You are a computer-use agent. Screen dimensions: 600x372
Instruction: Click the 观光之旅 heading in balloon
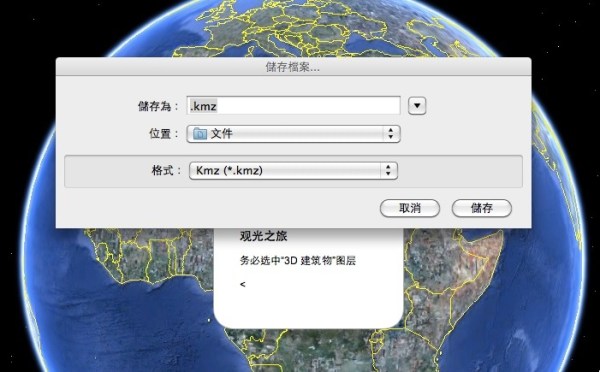click(x=263, y=236)
